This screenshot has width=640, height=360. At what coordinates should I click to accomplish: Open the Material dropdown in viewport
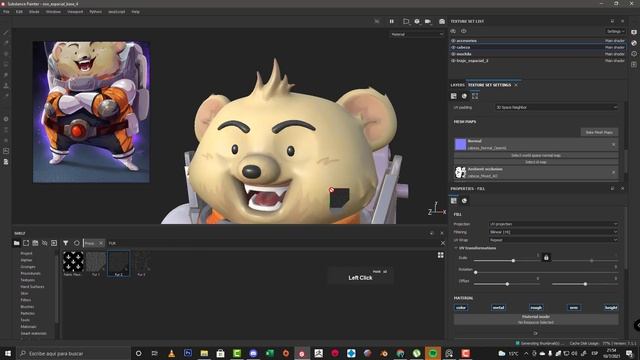pyautogui.click(x=417, y=34)
